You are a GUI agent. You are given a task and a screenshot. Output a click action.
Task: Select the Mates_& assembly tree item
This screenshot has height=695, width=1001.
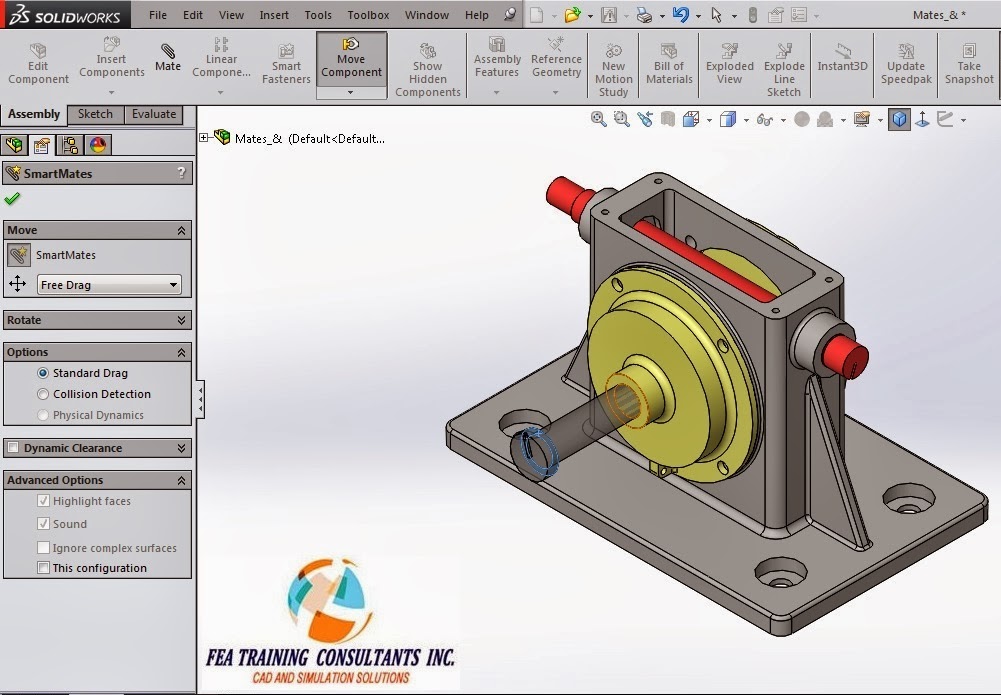(x=309, y=138)
